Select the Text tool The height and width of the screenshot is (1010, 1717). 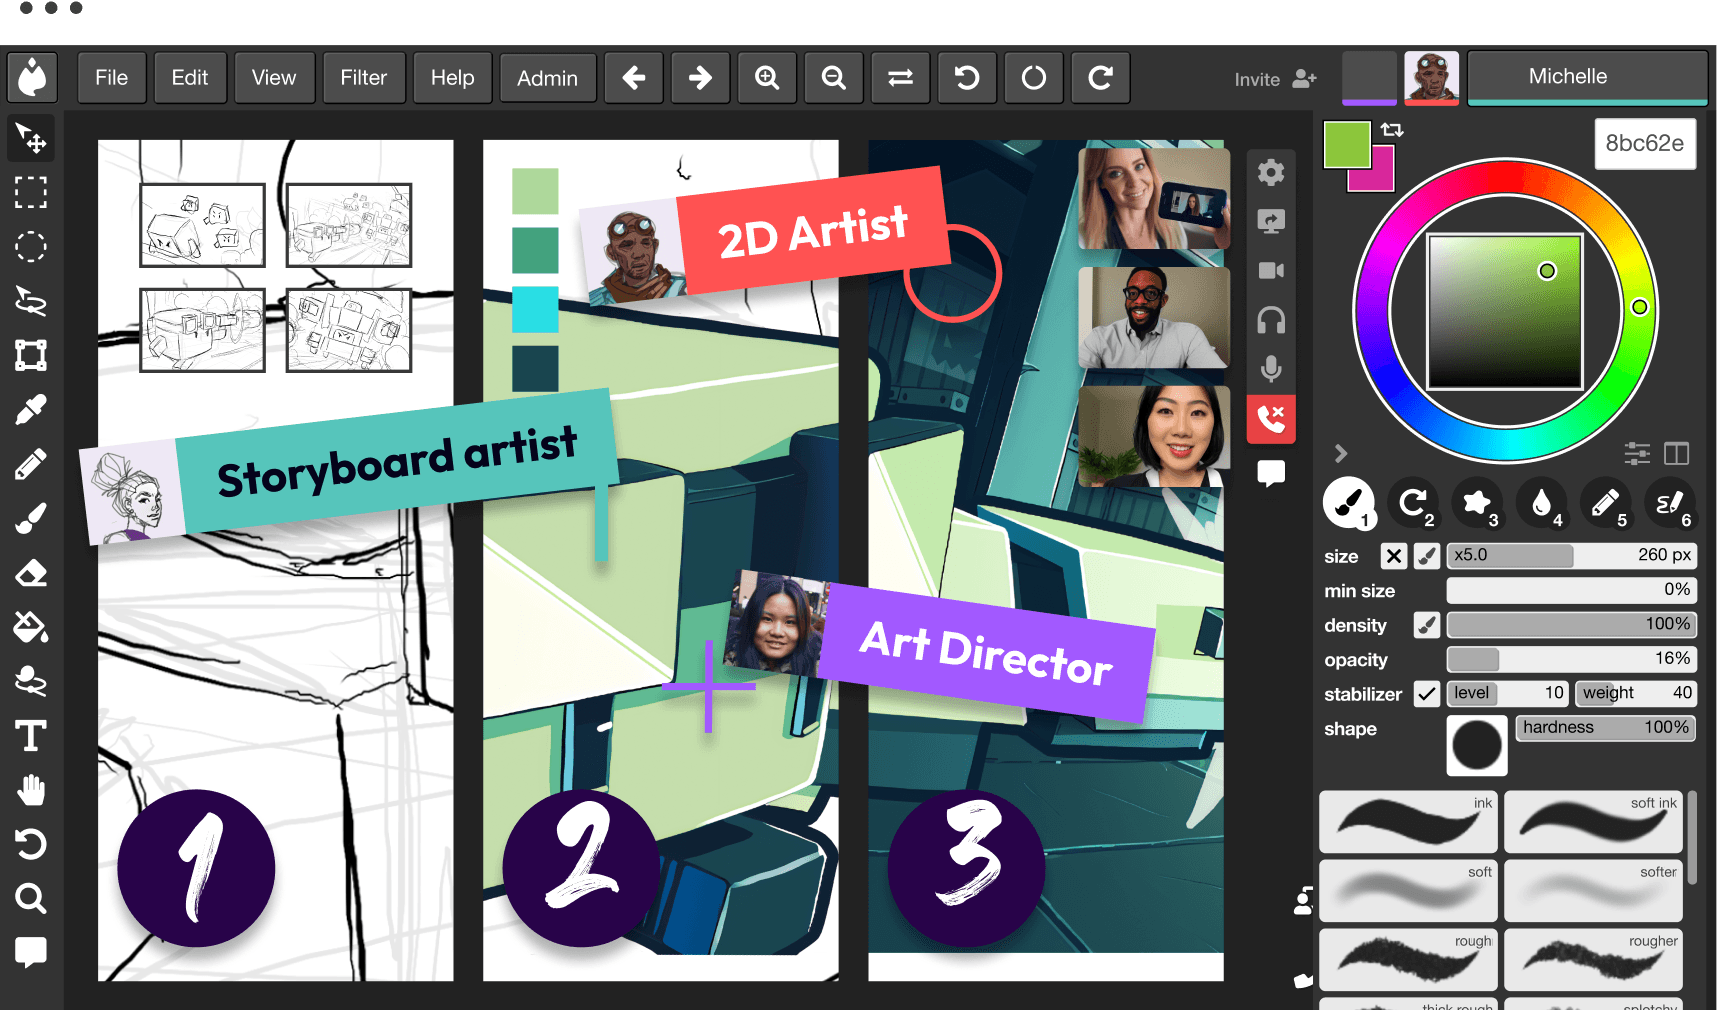[31, 736]
